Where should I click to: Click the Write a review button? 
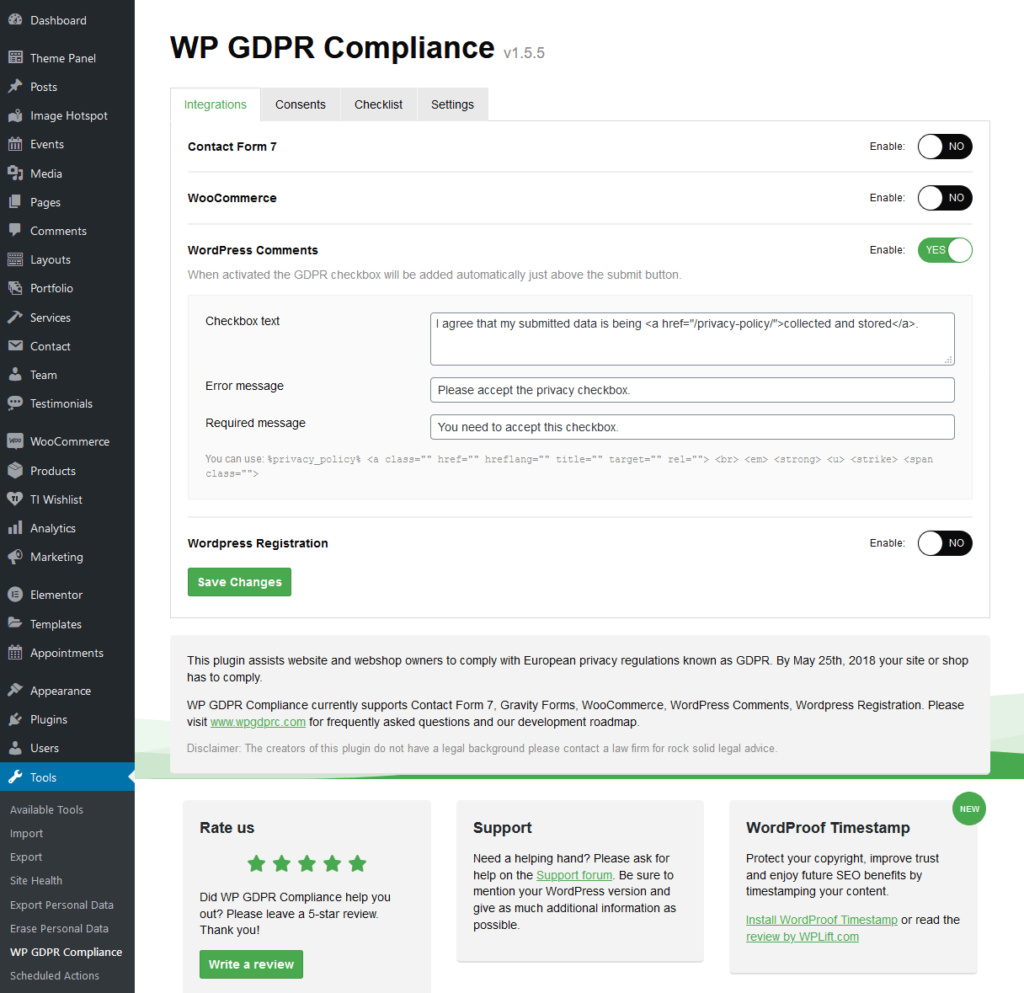coord(251,964)
